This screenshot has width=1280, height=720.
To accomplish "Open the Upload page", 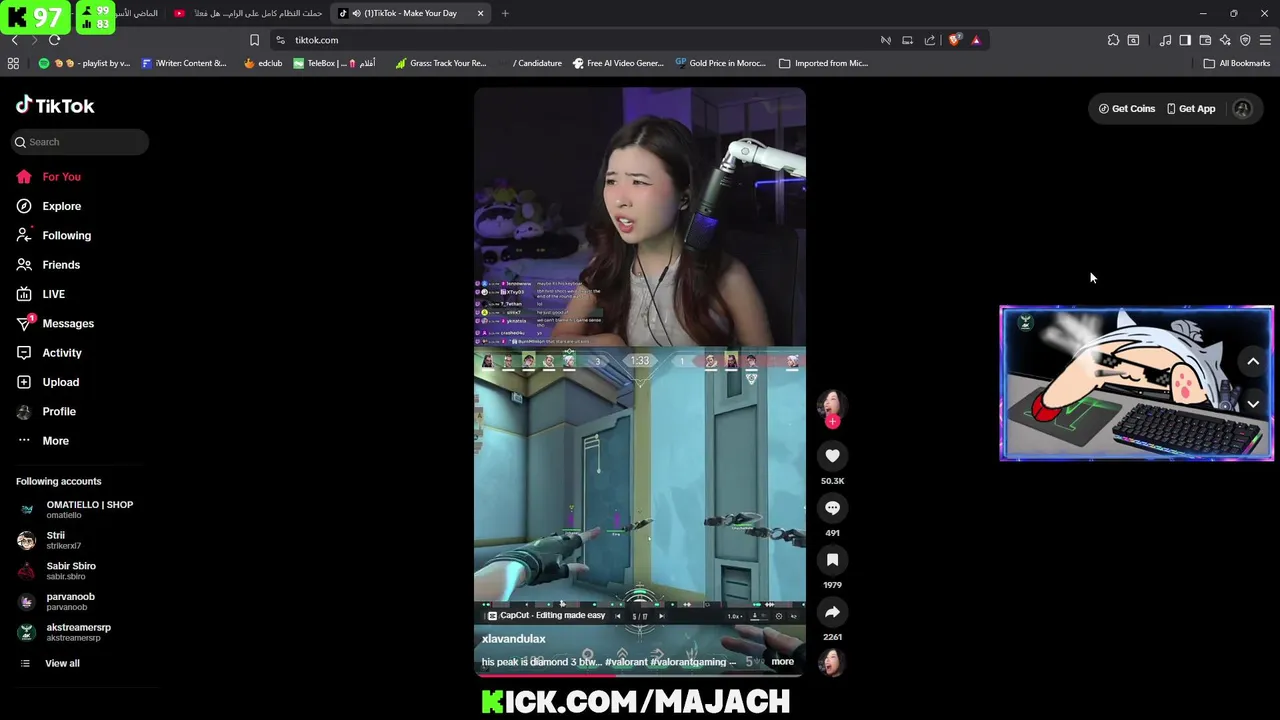I will (x=47, y=382).
